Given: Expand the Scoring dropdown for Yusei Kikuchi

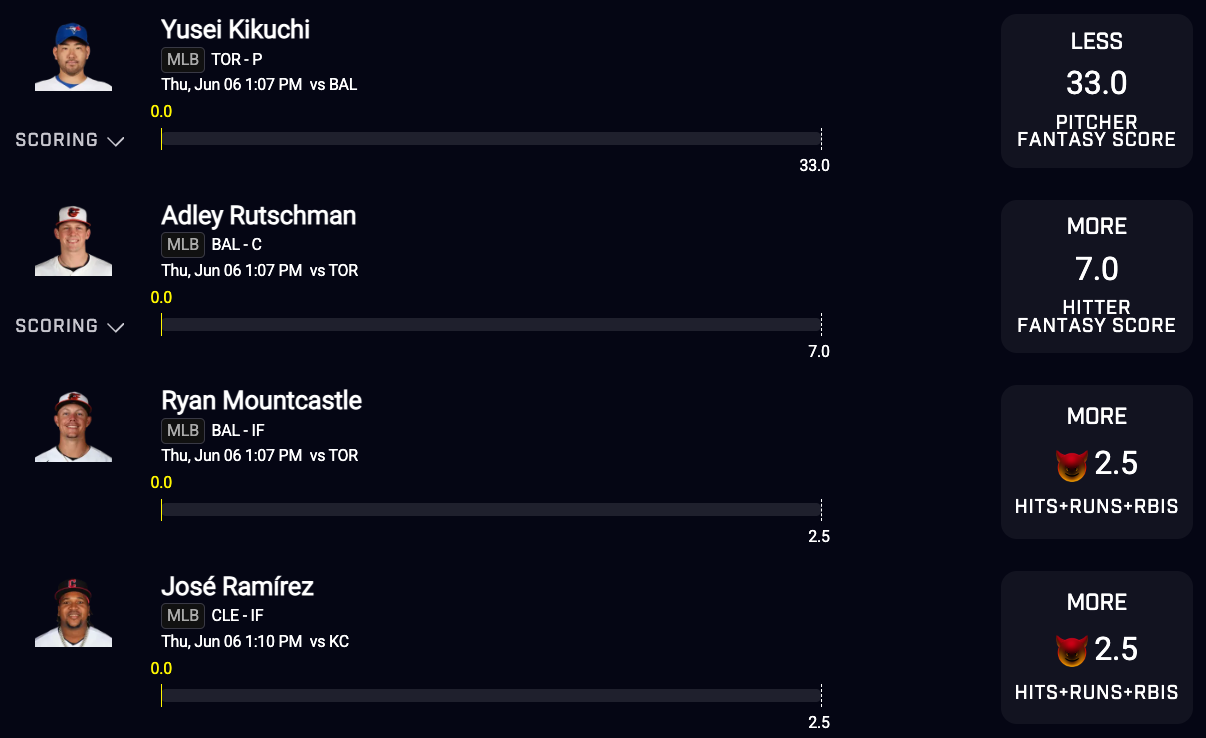Looking at the screenshot, I should click(x=70, y=140).
